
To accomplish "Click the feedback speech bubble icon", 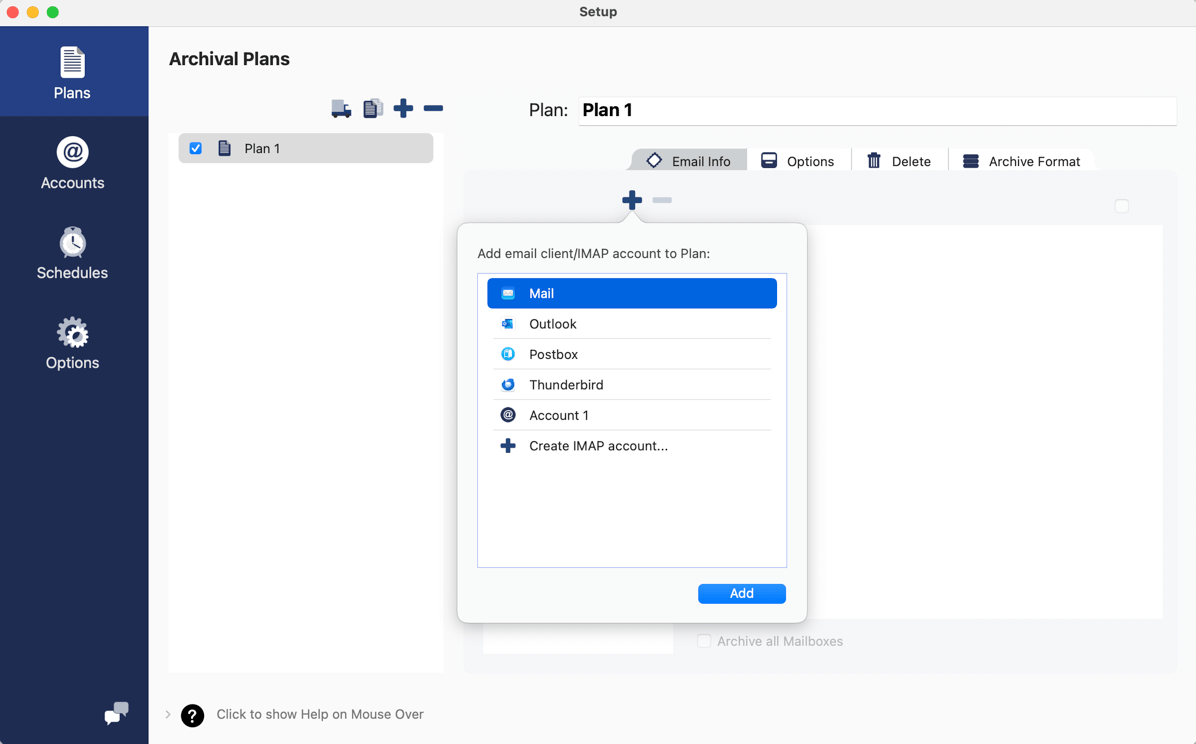I will pos(115,714).
